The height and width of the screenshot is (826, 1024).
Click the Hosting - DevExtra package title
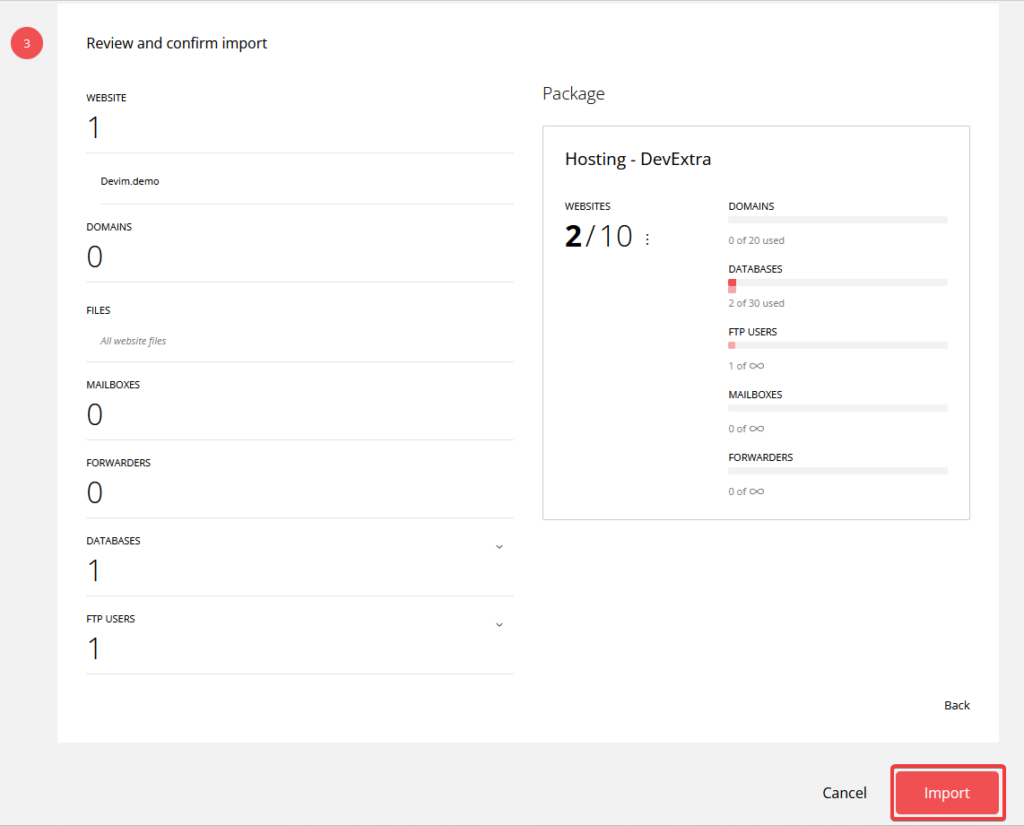click(637, 159)
